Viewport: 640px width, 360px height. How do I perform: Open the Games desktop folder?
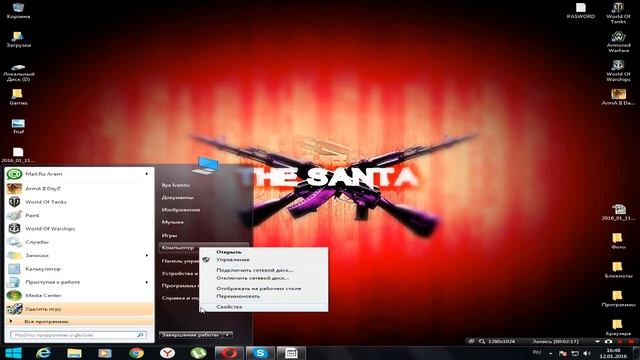click(x=18, y=97)
